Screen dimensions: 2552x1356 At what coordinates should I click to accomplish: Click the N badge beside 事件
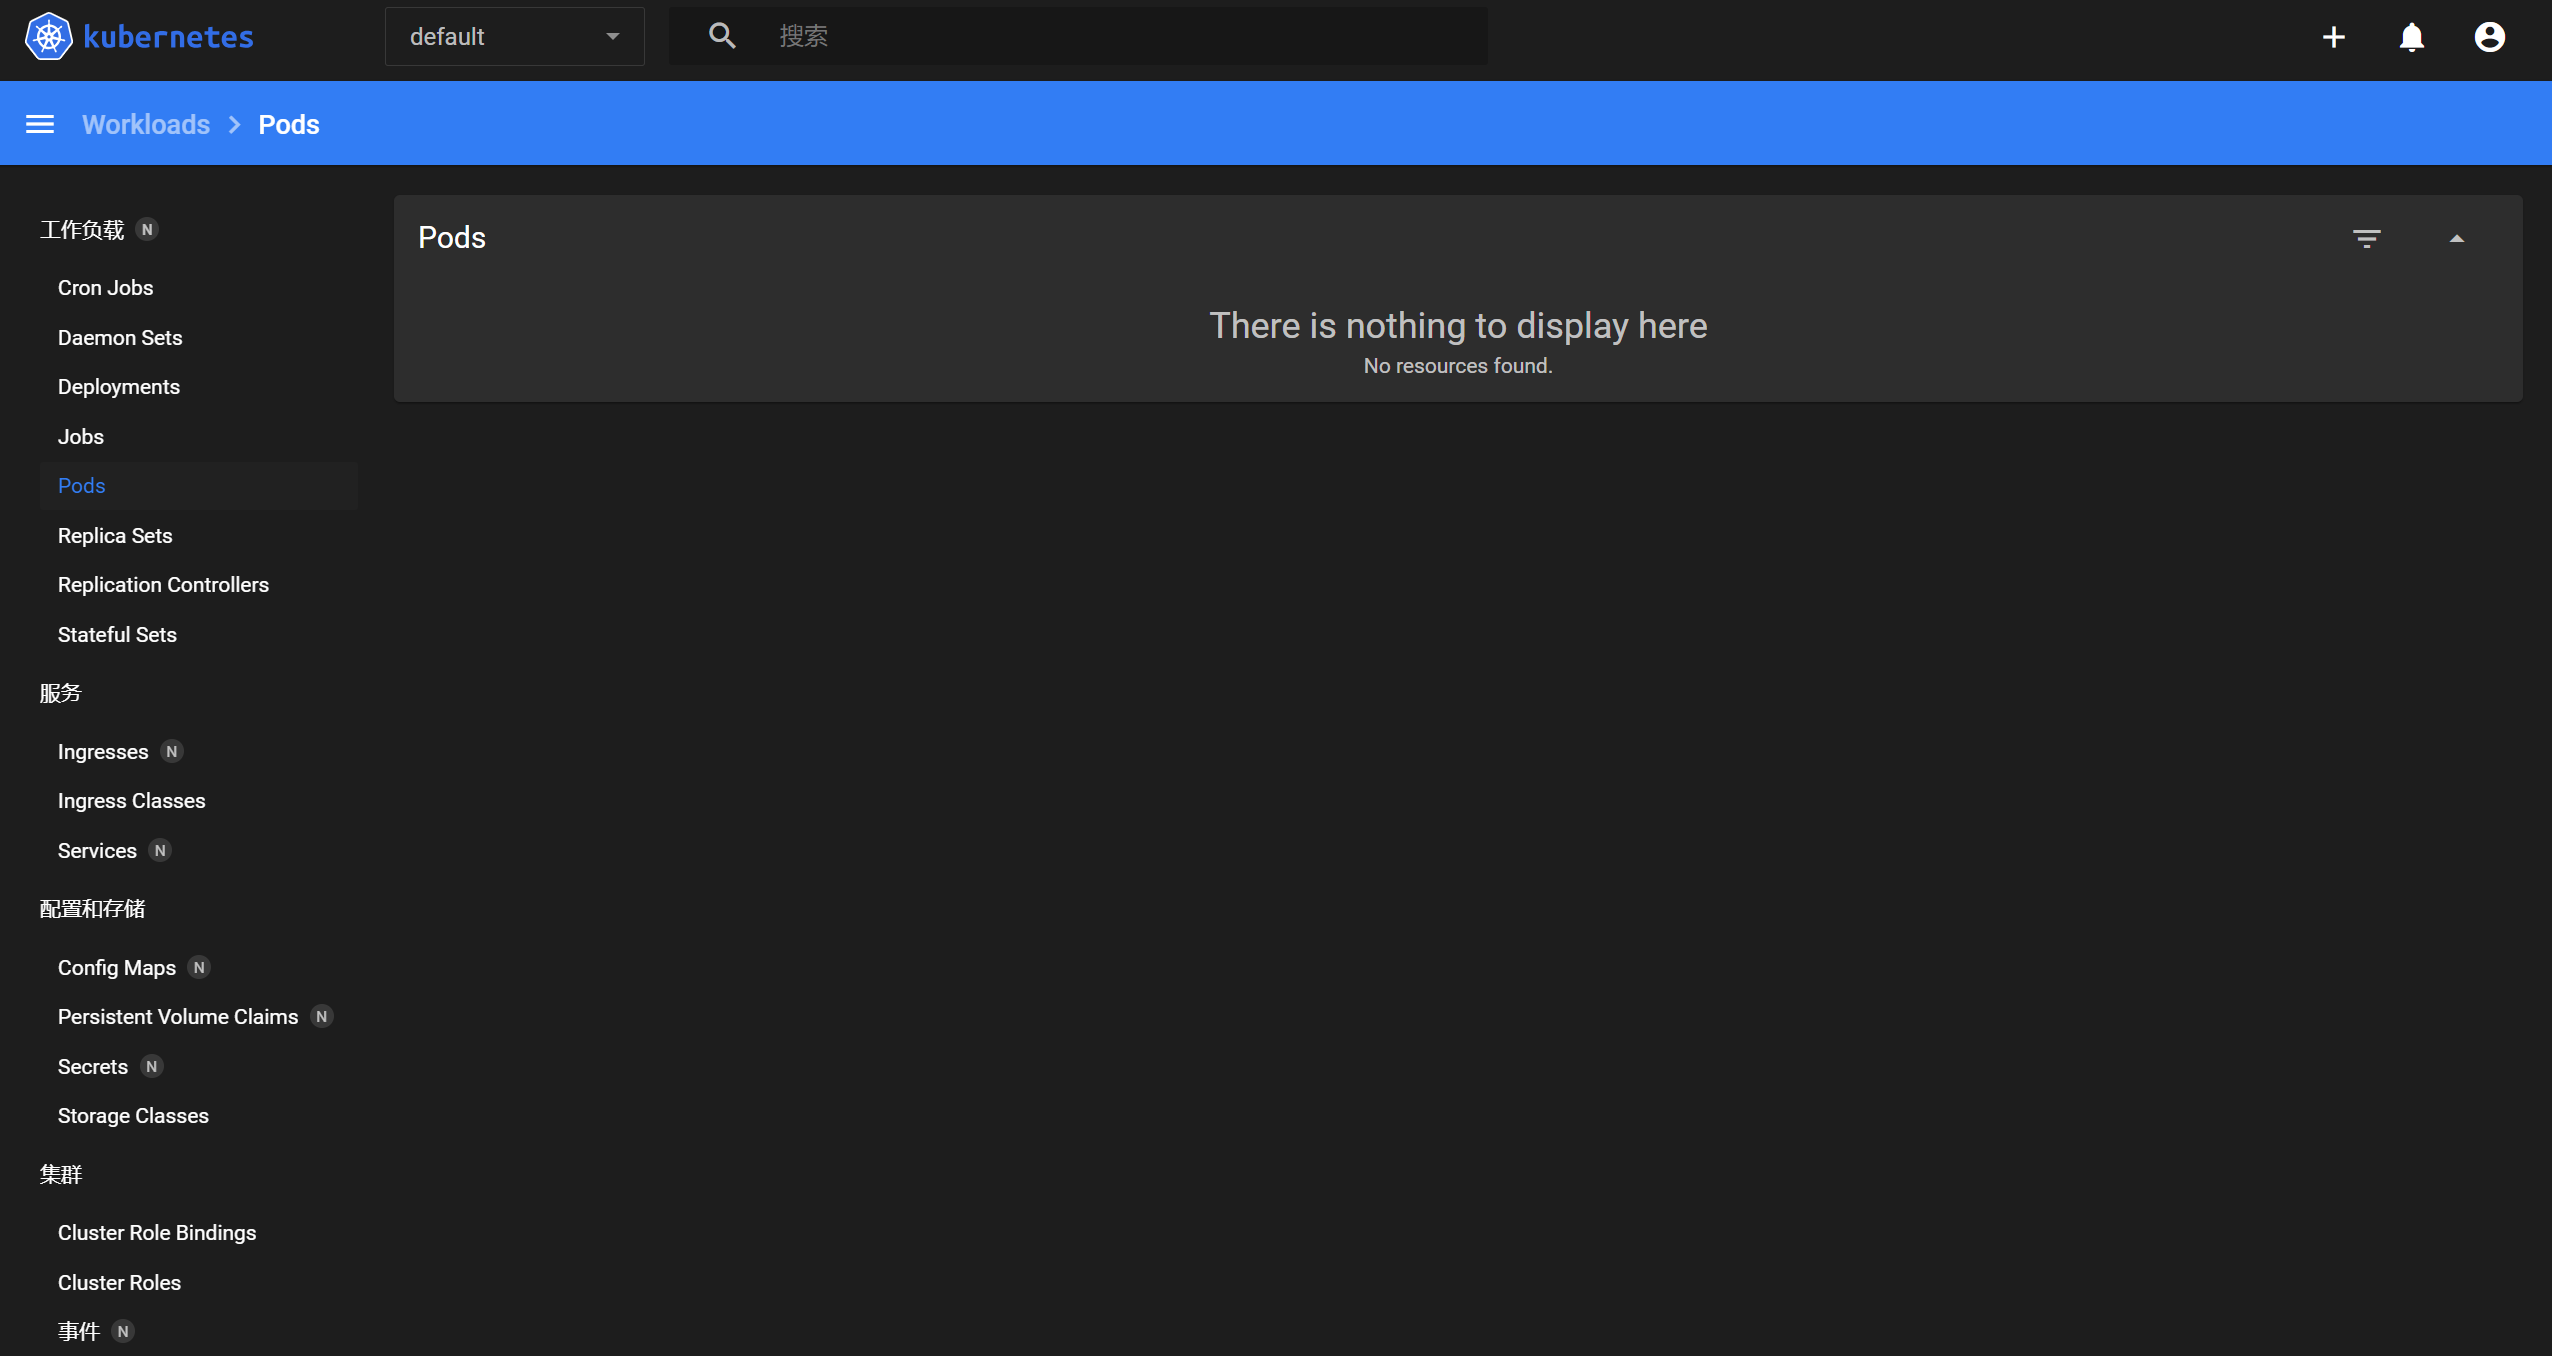pyautogui.click(x=123, y=1332)
